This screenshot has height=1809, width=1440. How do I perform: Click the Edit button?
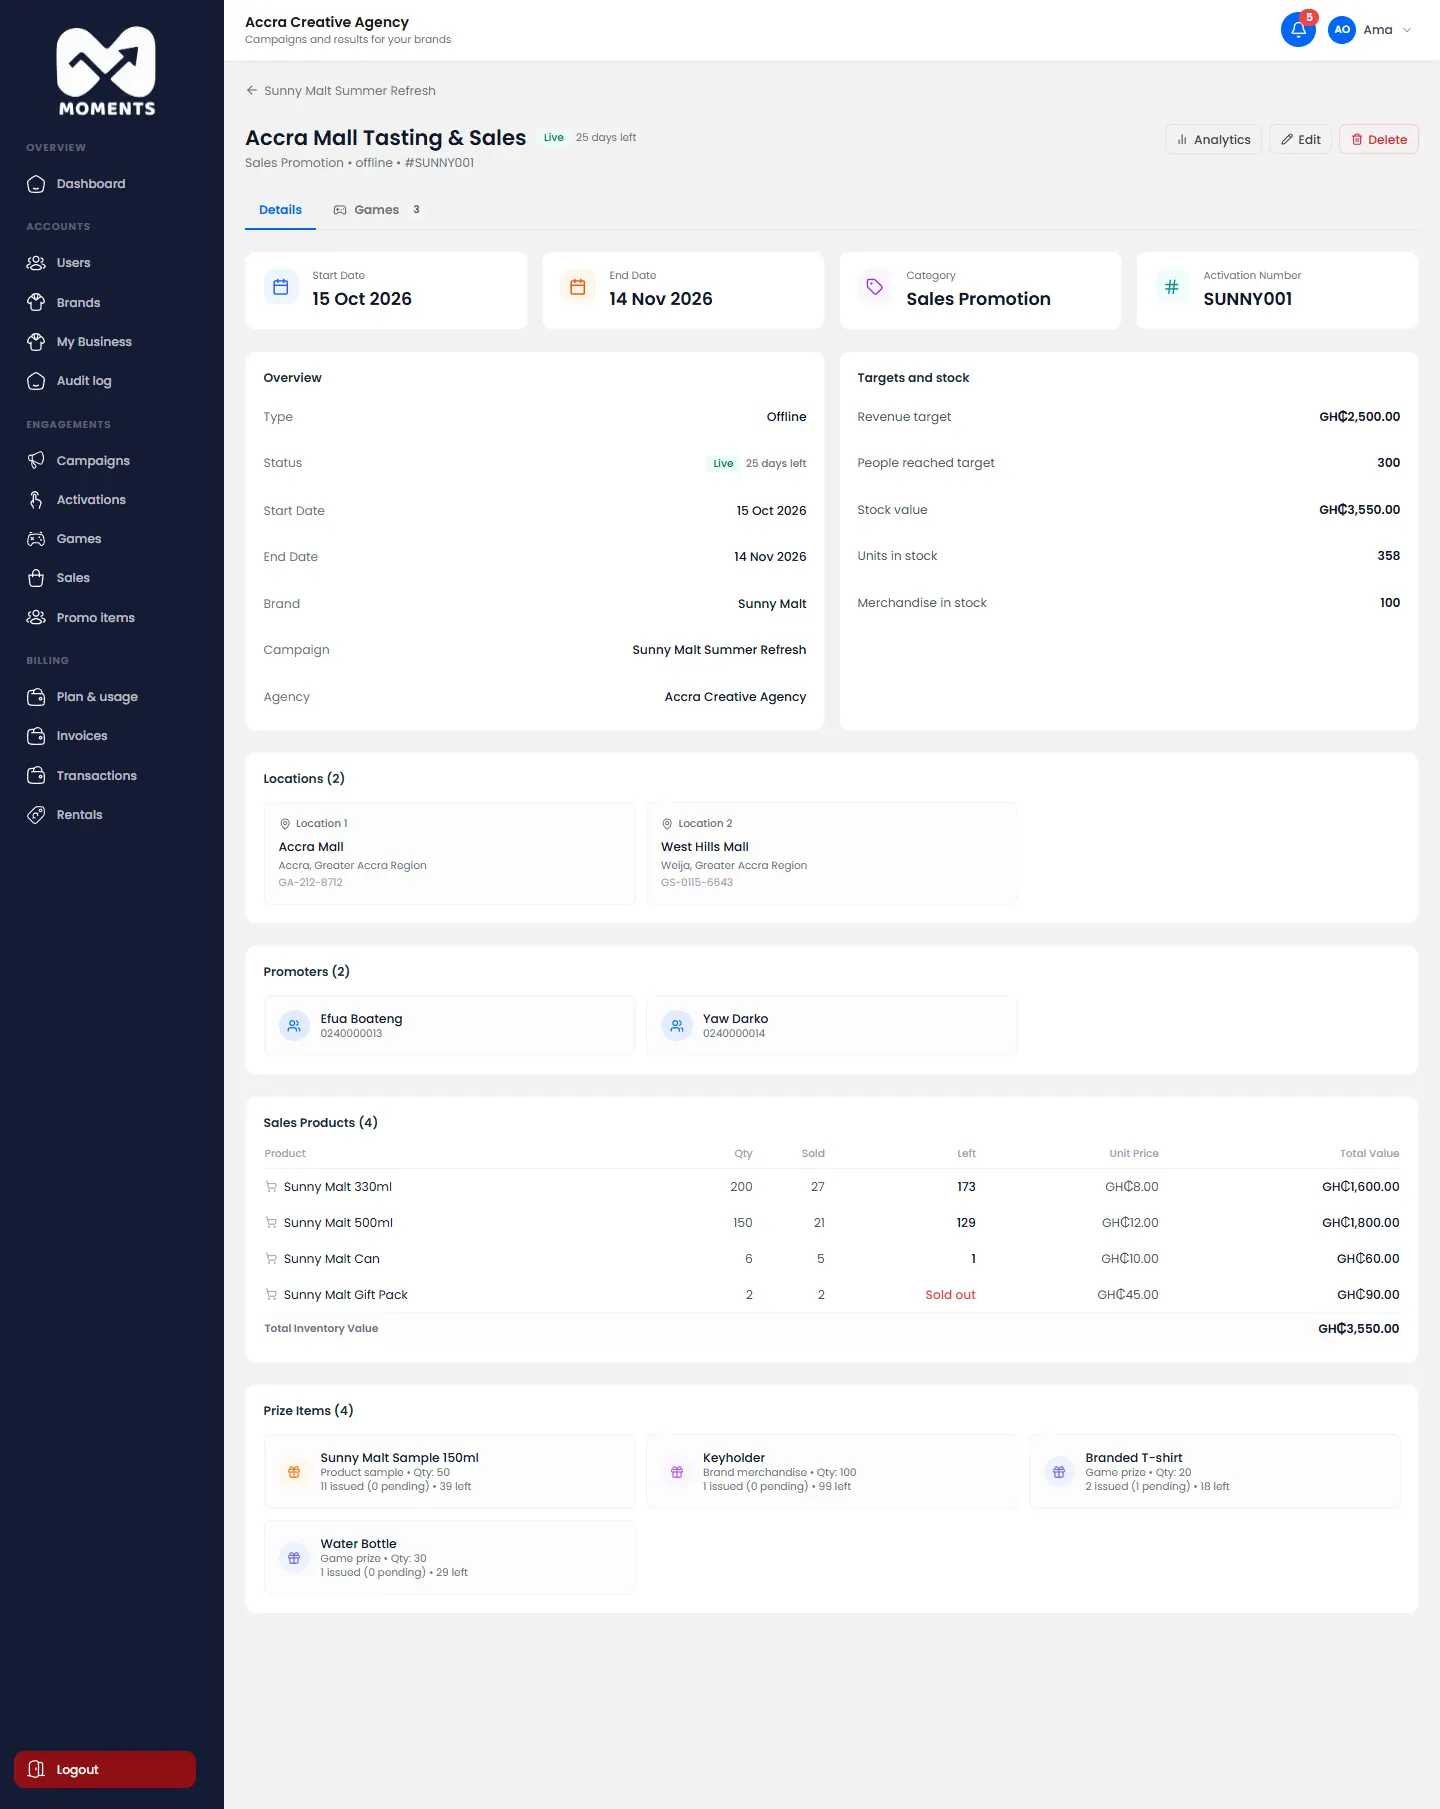1300,140
